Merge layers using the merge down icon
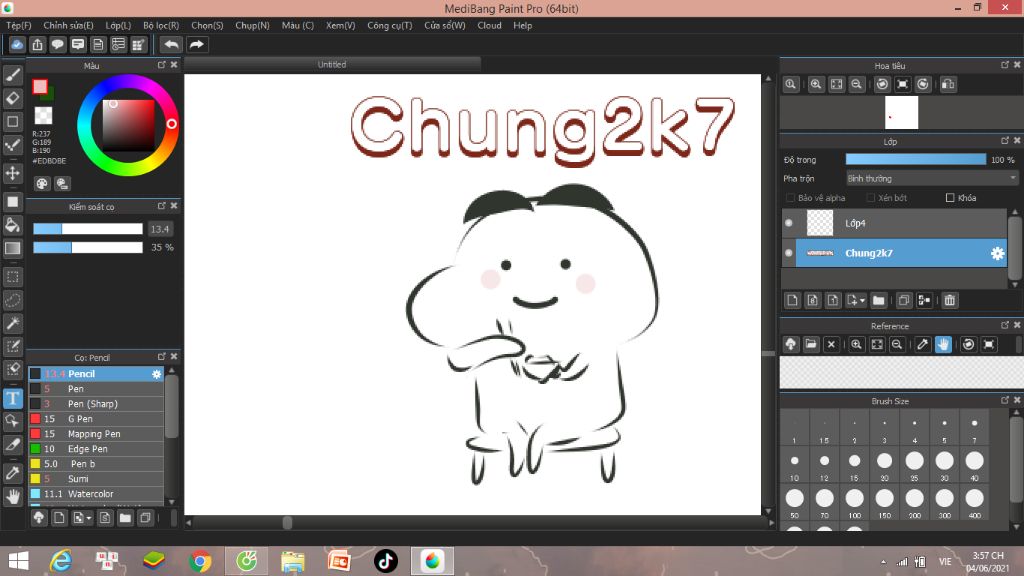The width and height of the screenshot is (1024, 576). [924, 300]
